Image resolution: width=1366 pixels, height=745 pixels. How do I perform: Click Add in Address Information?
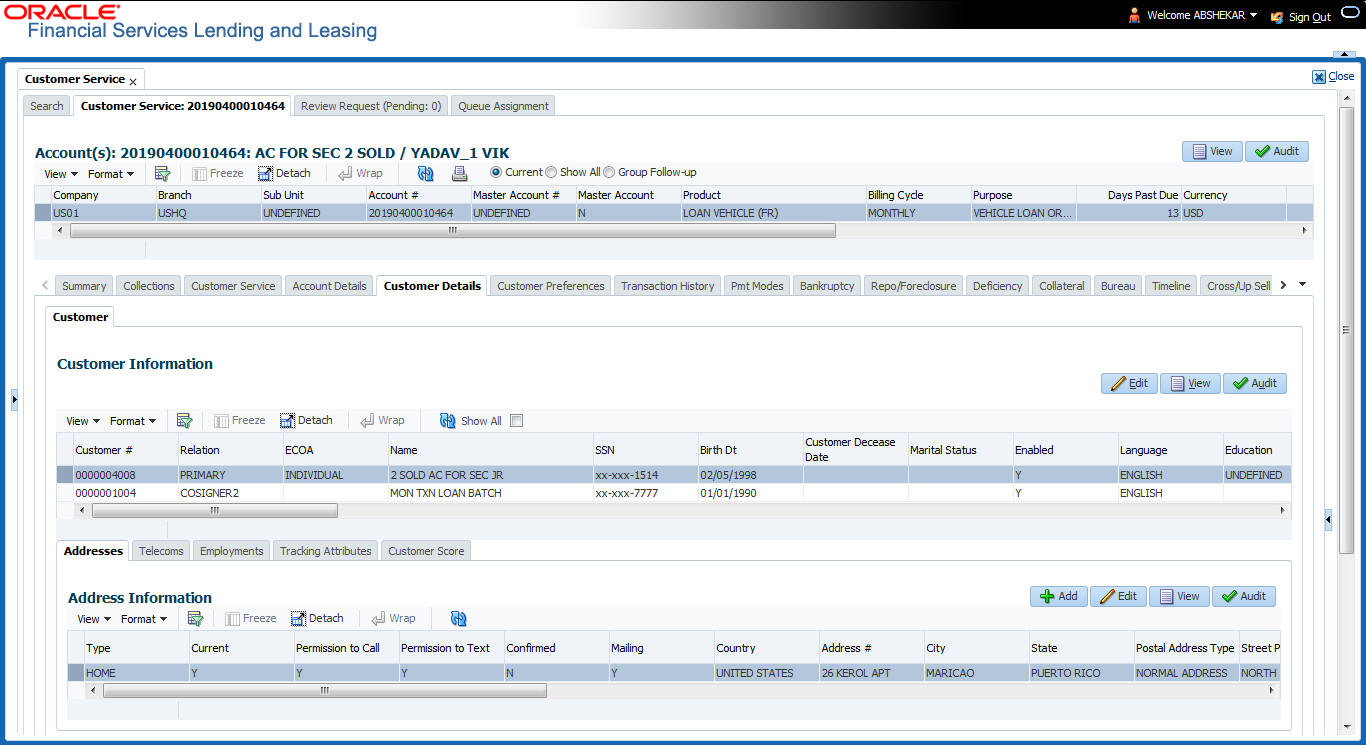point(1059,596)
